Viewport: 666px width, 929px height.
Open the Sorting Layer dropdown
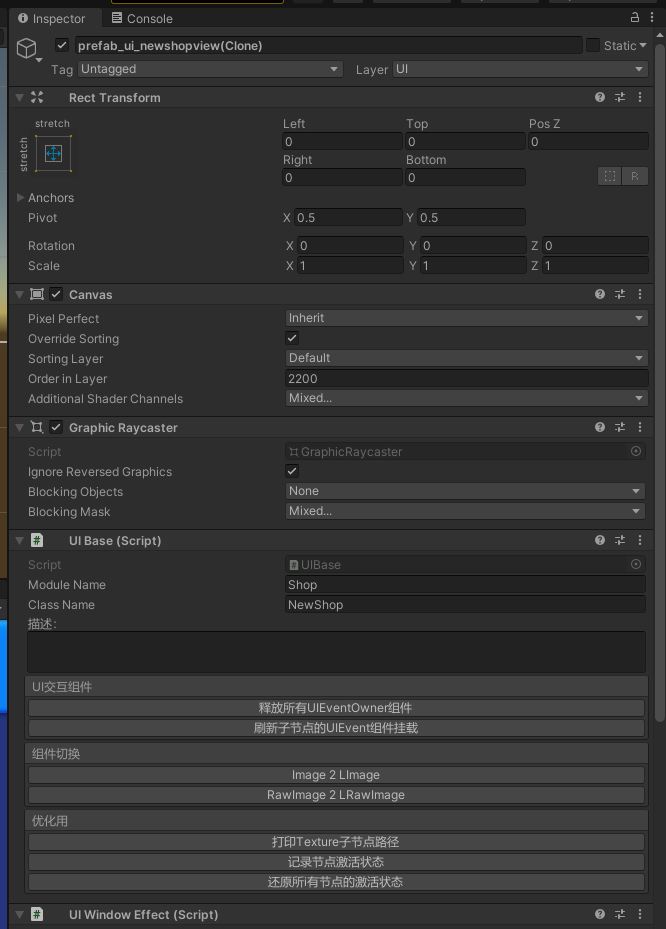click(x=466, y=358)
